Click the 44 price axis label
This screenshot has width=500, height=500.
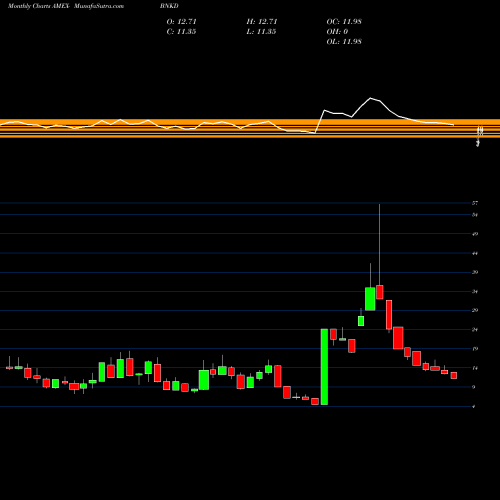pyautogui.click(x=475, y=253)
